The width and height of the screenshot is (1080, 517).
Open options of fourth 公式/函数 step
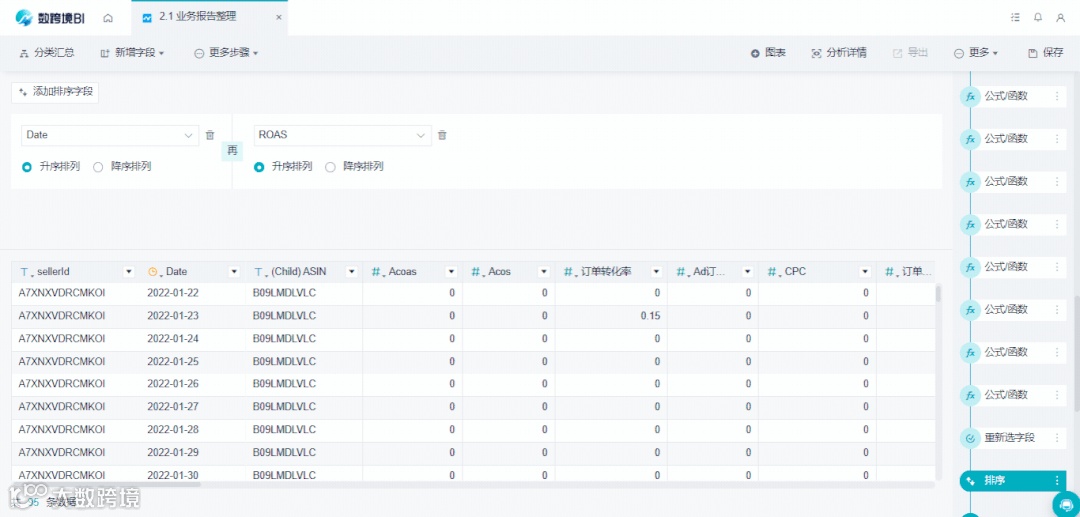[1057, 224]
